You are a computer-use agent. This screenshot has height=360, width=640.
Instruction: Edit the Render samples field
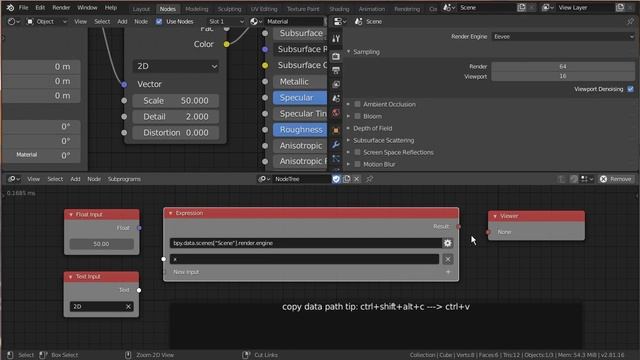pos(563,67)
